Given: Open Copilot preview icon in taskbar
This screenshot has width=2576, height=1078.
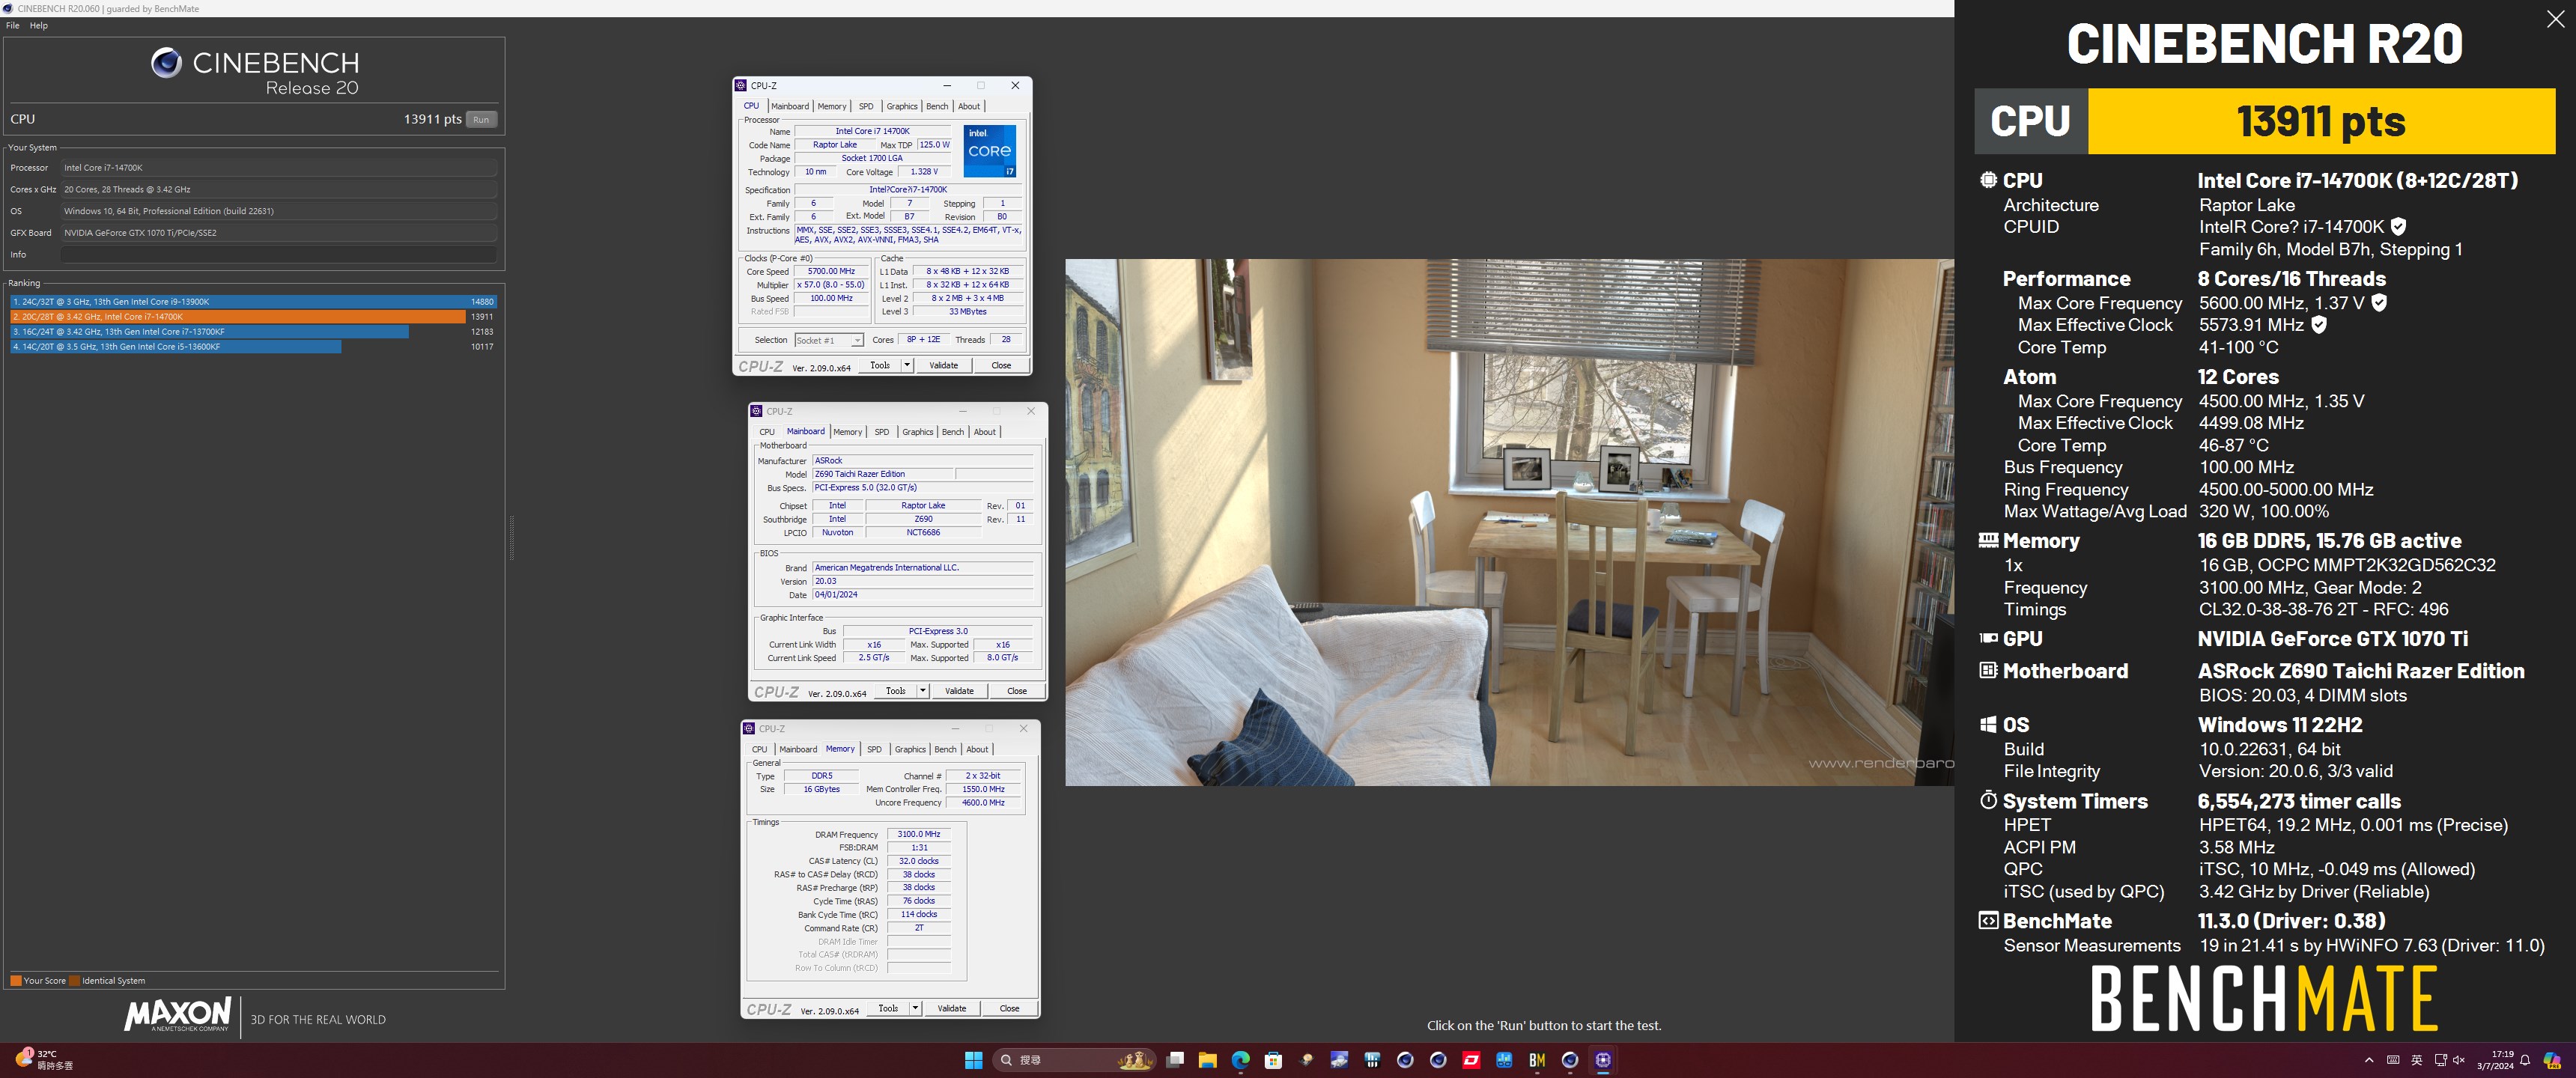Looking at the screenshot, I should point(2552,1060).
